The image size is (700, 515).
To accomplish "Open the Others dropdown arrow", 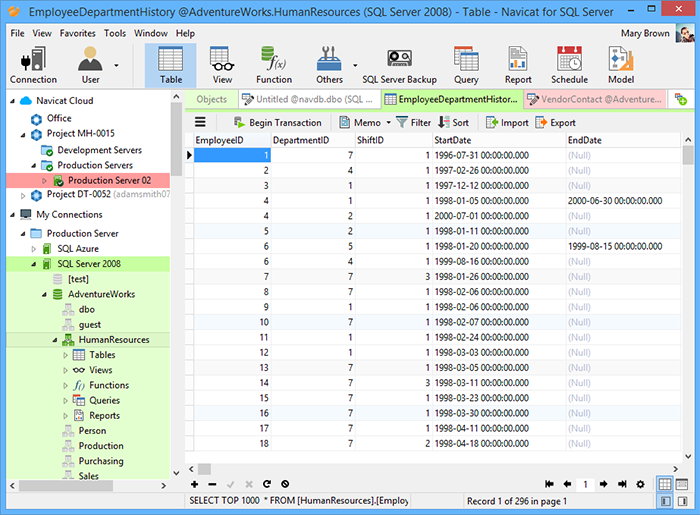I will tap(355, 66).
